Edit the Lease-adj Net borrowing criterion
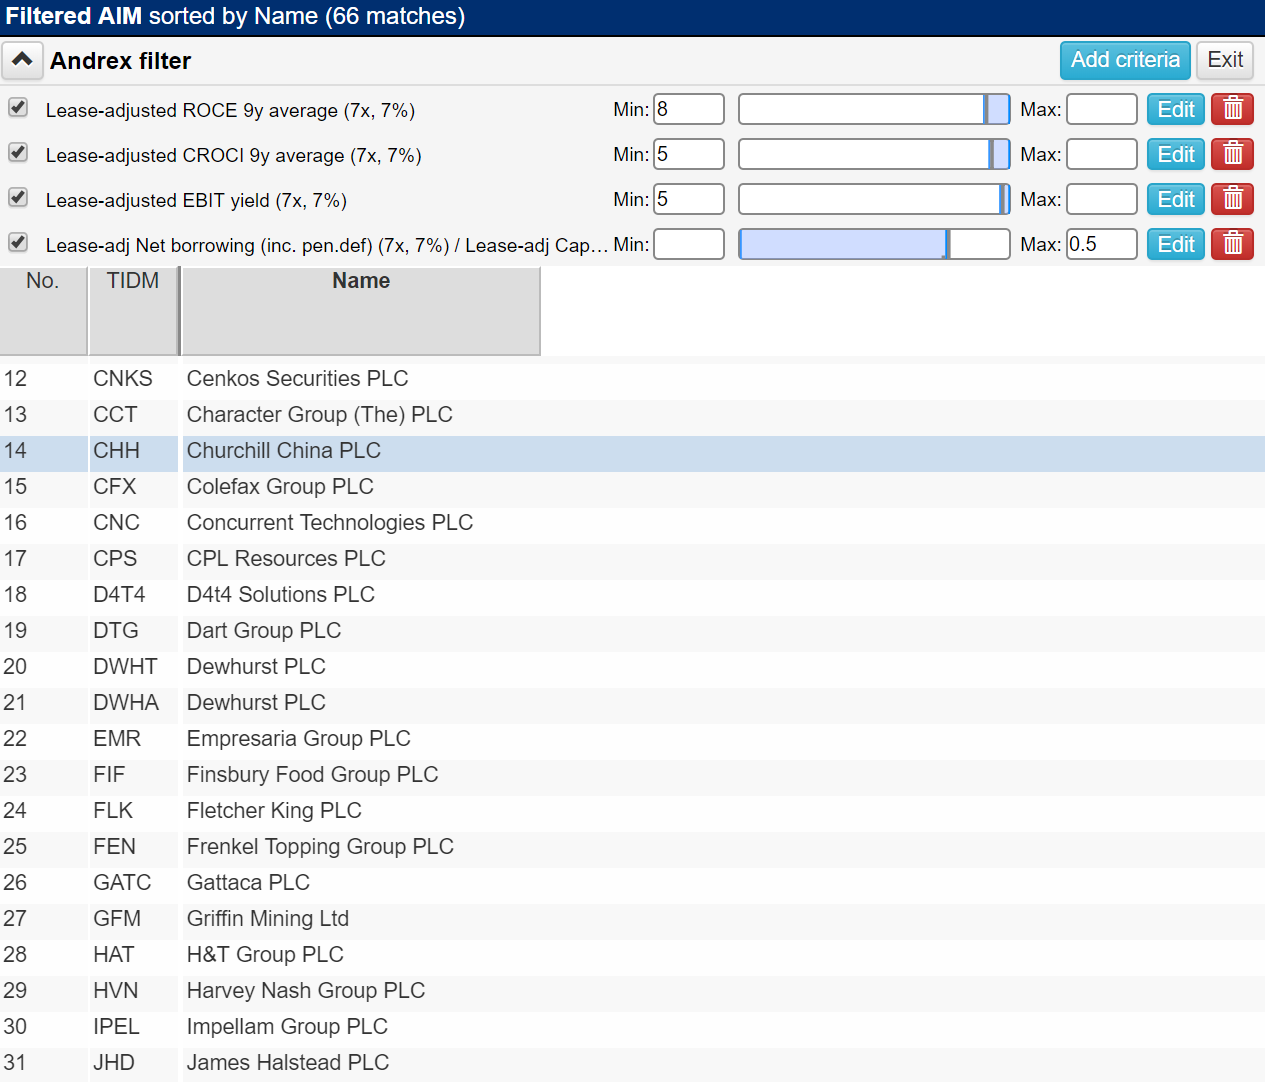 point(1176,244)
